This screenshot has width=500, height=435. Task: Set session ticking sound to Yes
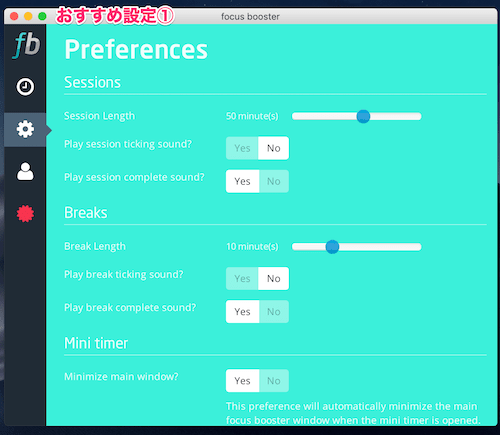(x=242, y=148)
